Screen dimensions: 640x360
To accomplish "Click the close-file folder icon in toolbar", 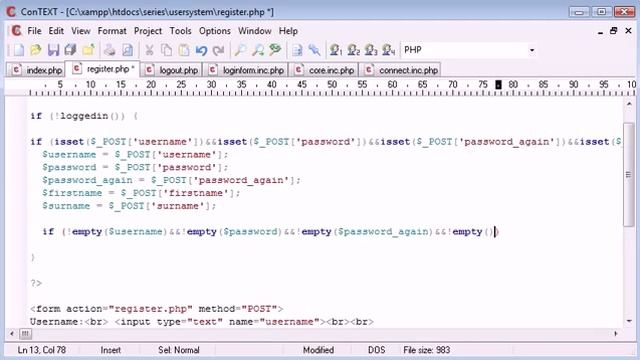I will (88, 50).
